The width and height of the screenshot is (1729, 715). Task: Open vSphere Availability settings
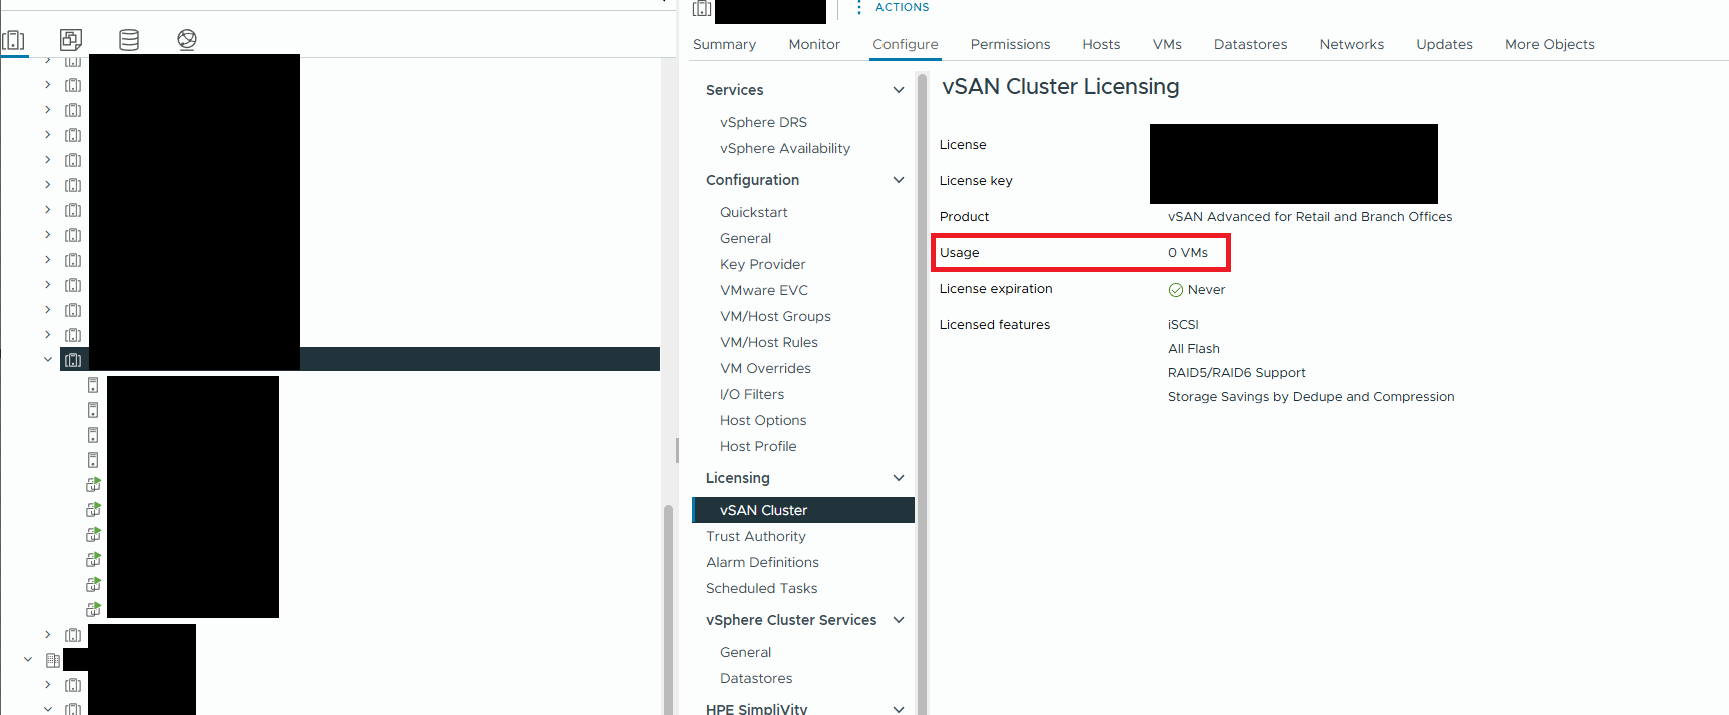pyautogui.click(x=785, y=148)
